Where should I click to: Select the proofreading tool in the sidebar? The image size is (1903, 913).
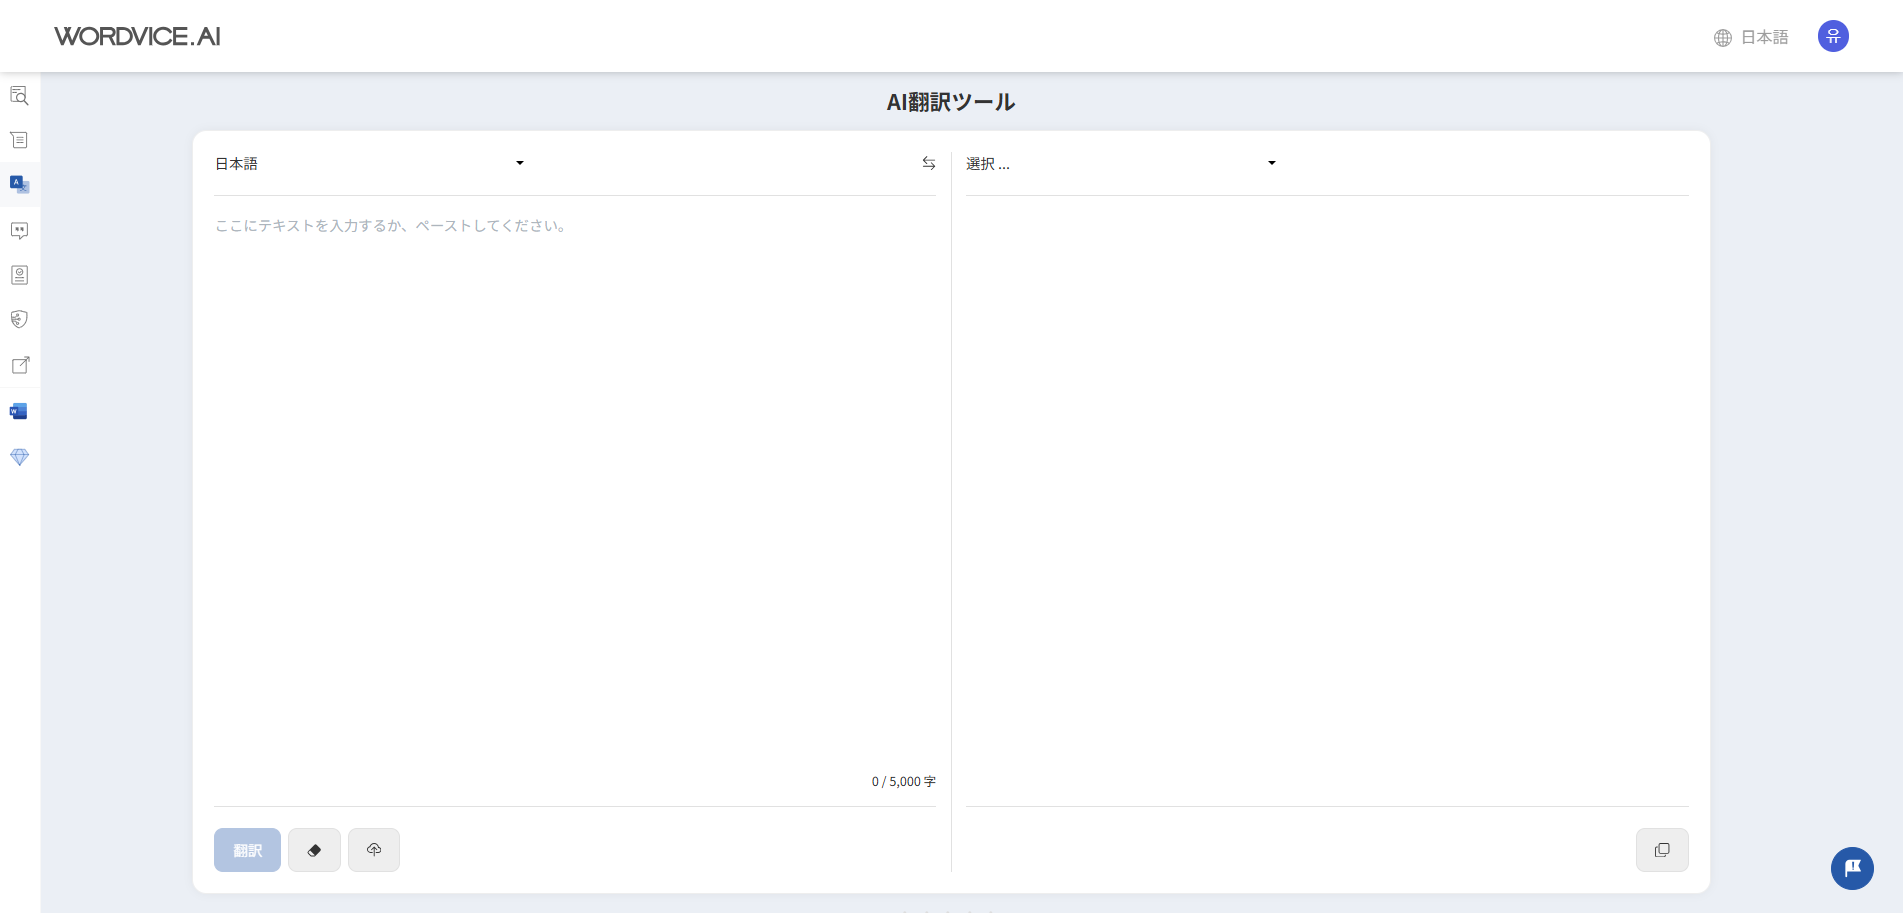click(19, 95)
